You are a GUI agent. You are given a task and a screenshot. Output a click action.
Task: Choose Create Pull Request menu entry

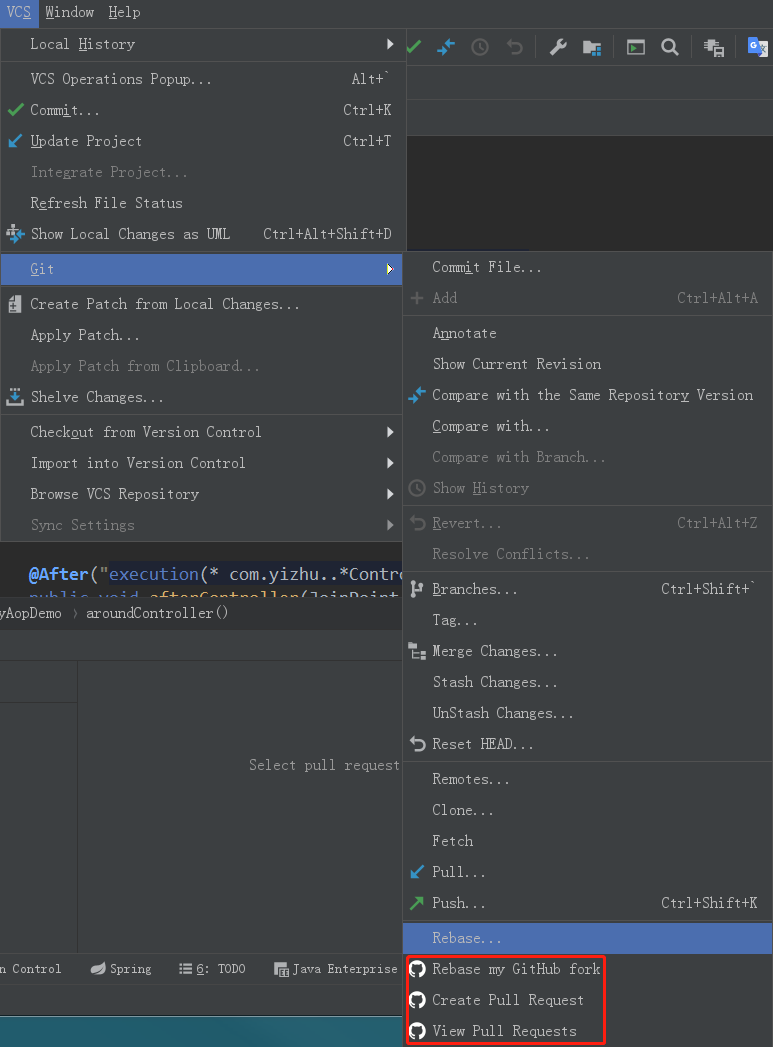point(507,1000)
